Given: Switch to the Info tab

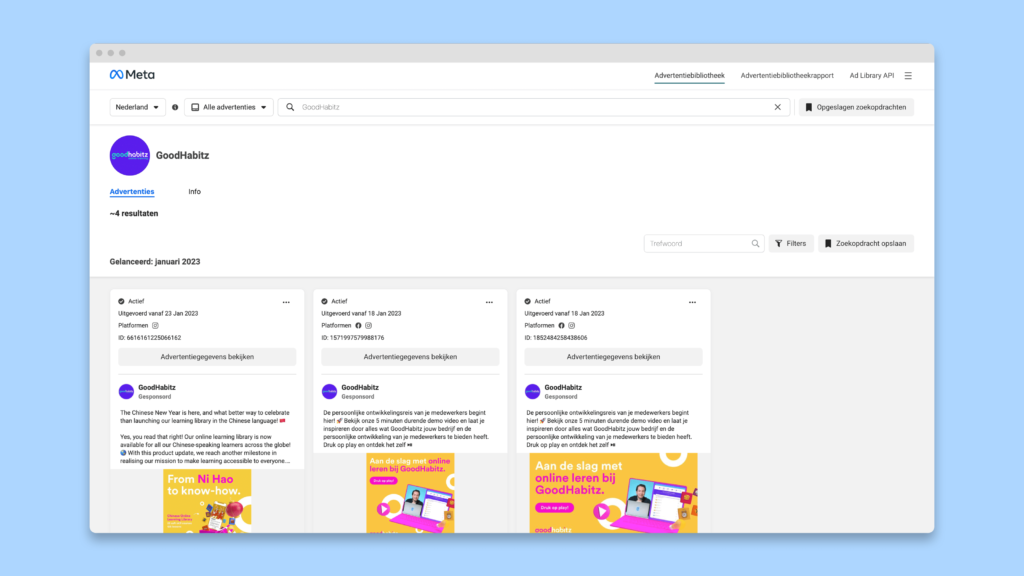Looking at the screenshot, I should 195,191.
